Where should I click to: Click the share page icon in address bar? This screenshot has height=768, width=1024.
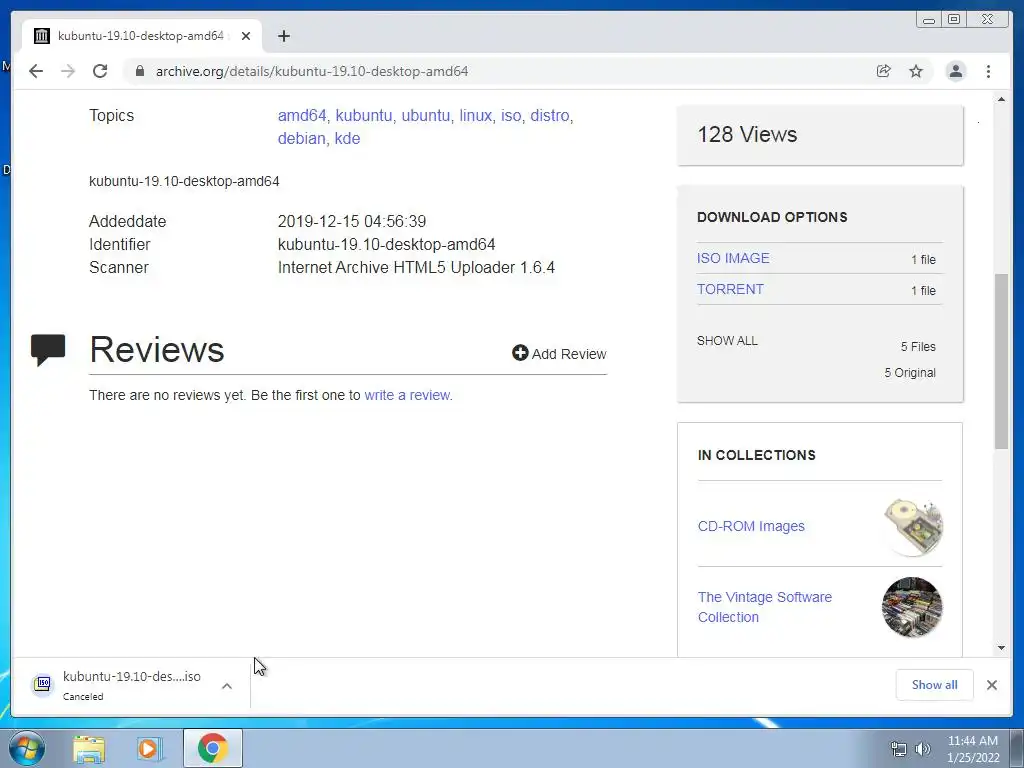(884, 71)
